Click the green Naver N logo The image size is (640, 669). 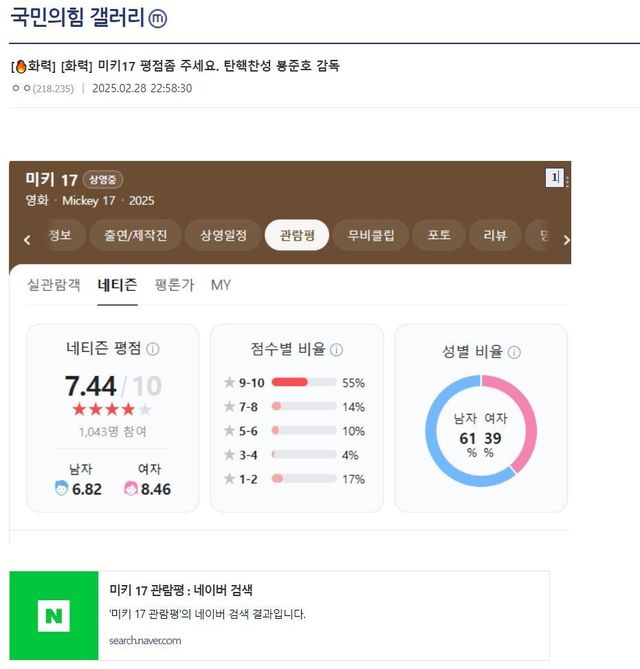(54, 615)
